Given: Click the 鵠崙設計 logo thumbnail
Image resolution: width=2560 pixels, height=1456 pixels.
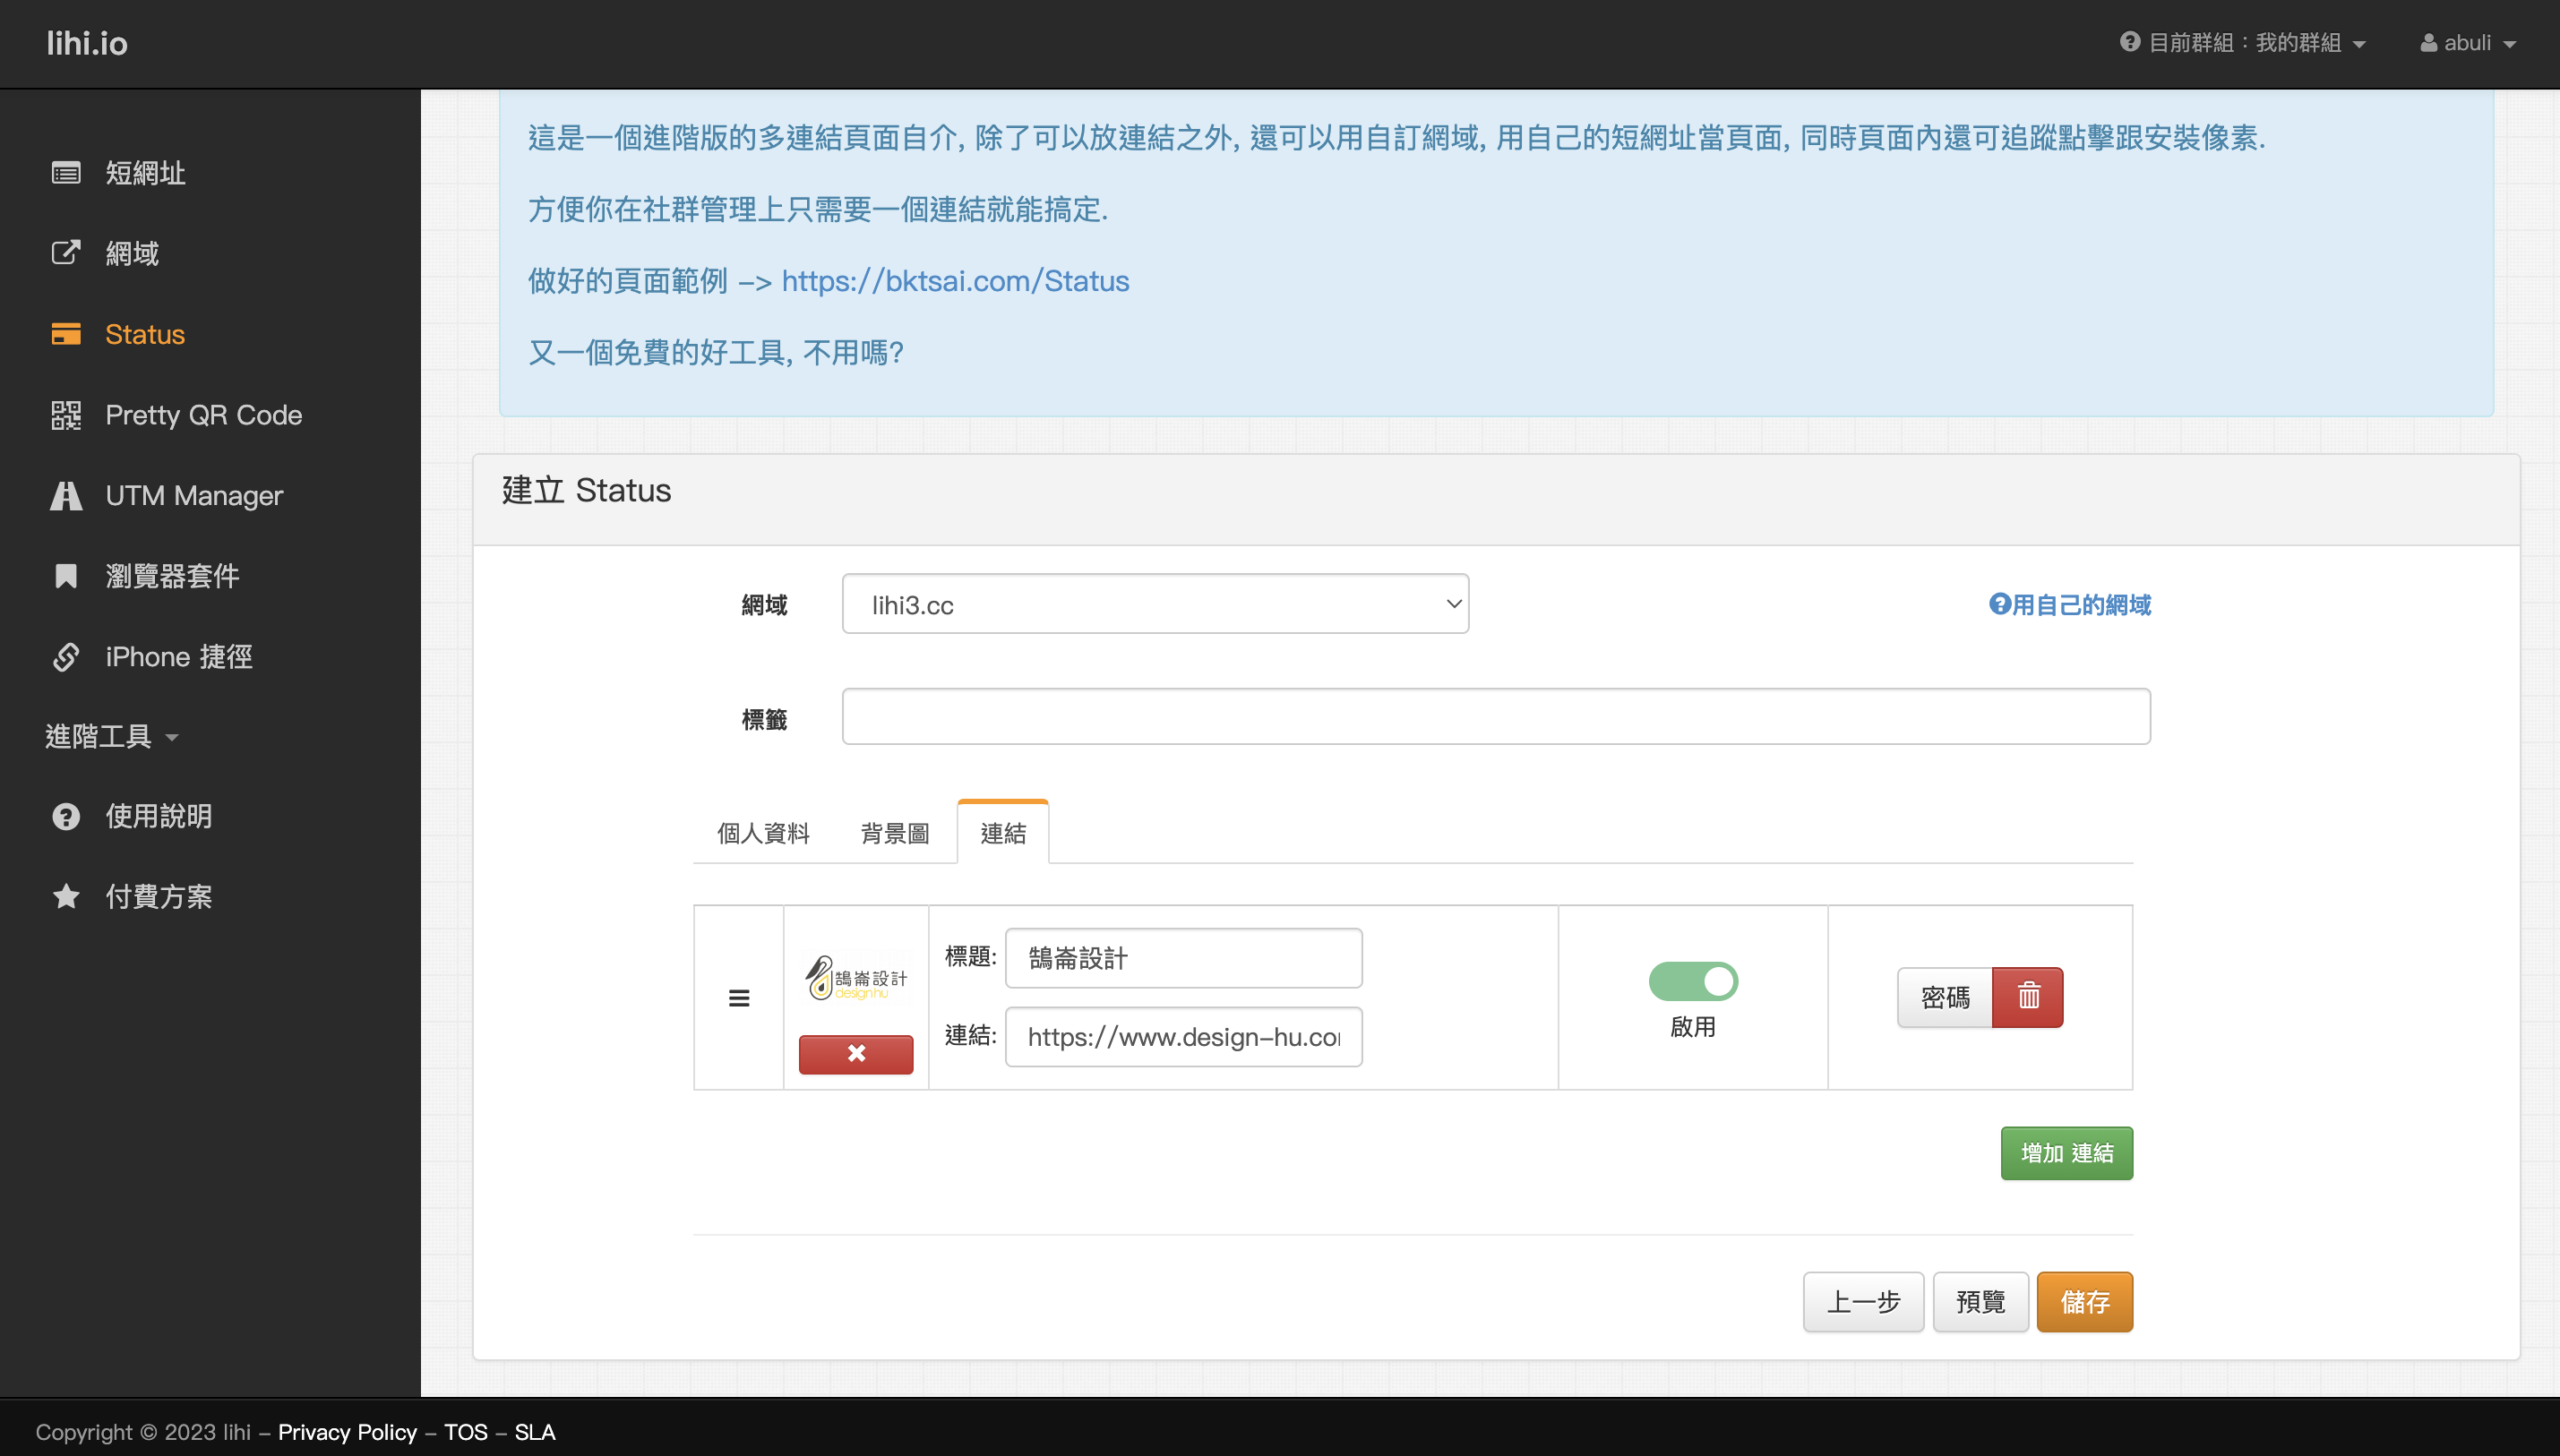Looking at the screenshot, I should pos(856,977).
